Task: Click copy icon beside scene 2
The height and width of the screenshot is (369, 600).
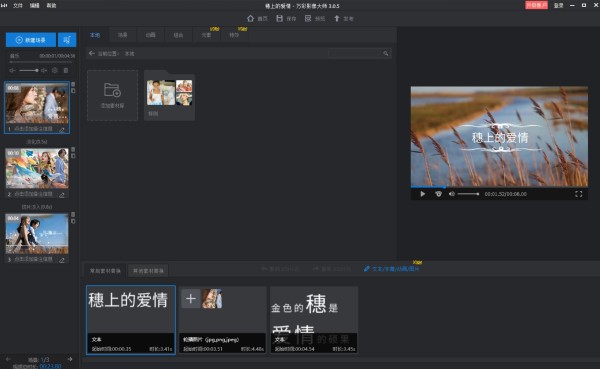Action: (x=73, y=156)
